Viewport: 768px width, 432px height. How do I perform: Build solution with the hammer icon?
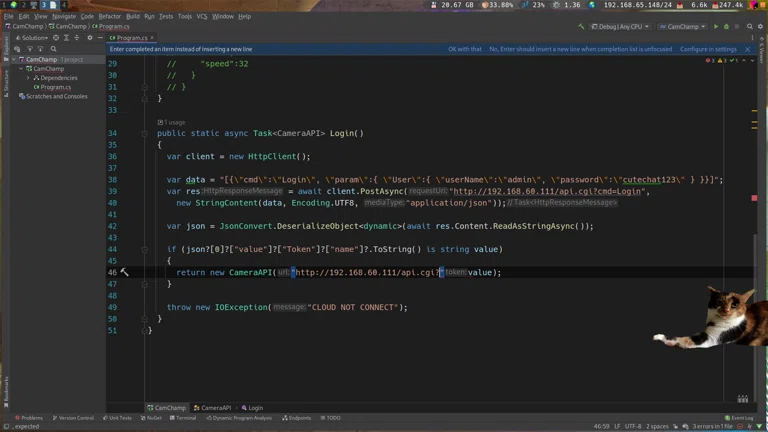tap(581, 27)
